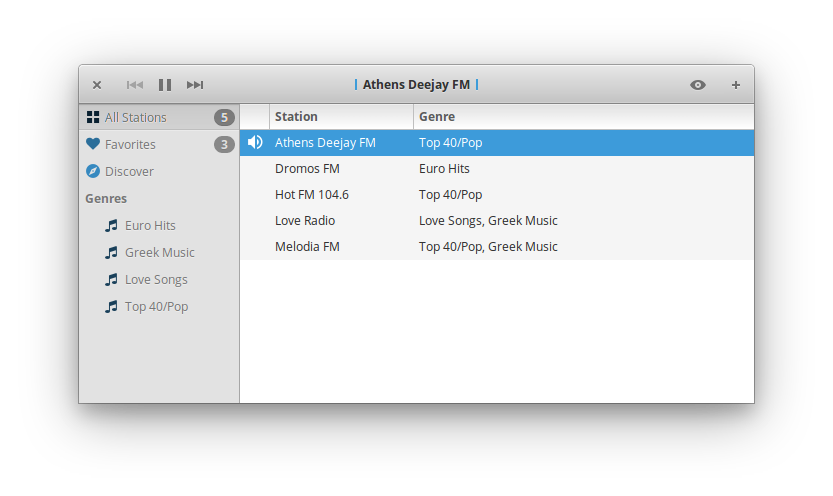Click the Euro Hits music note icon
The width and height of the screenshot is (833, 496).
click(x=111, y=226)
